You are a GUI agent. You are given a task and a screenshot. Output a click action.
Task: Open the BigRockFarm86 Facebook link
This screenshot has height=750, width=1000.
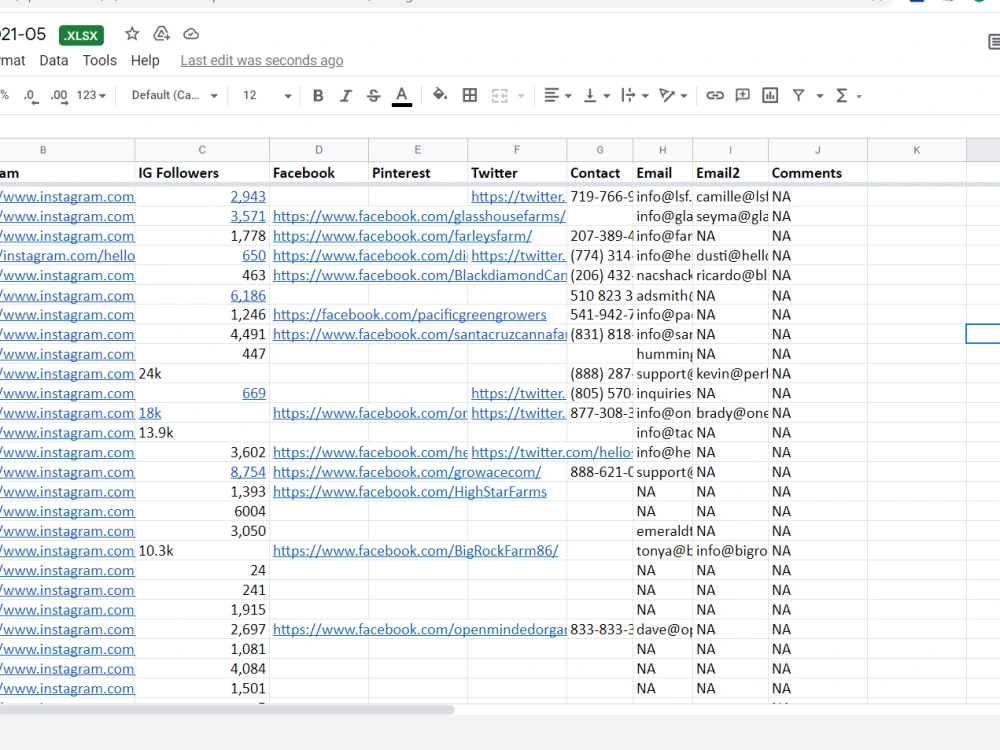point(416,550)
